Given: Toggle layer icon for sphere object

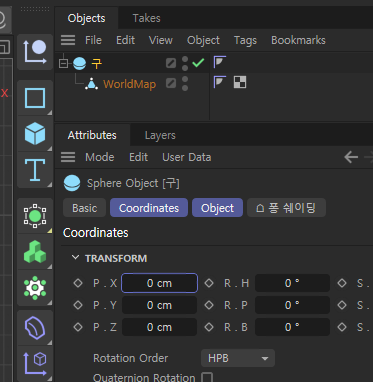Looking at the screenshot, I should pos(171,63).
